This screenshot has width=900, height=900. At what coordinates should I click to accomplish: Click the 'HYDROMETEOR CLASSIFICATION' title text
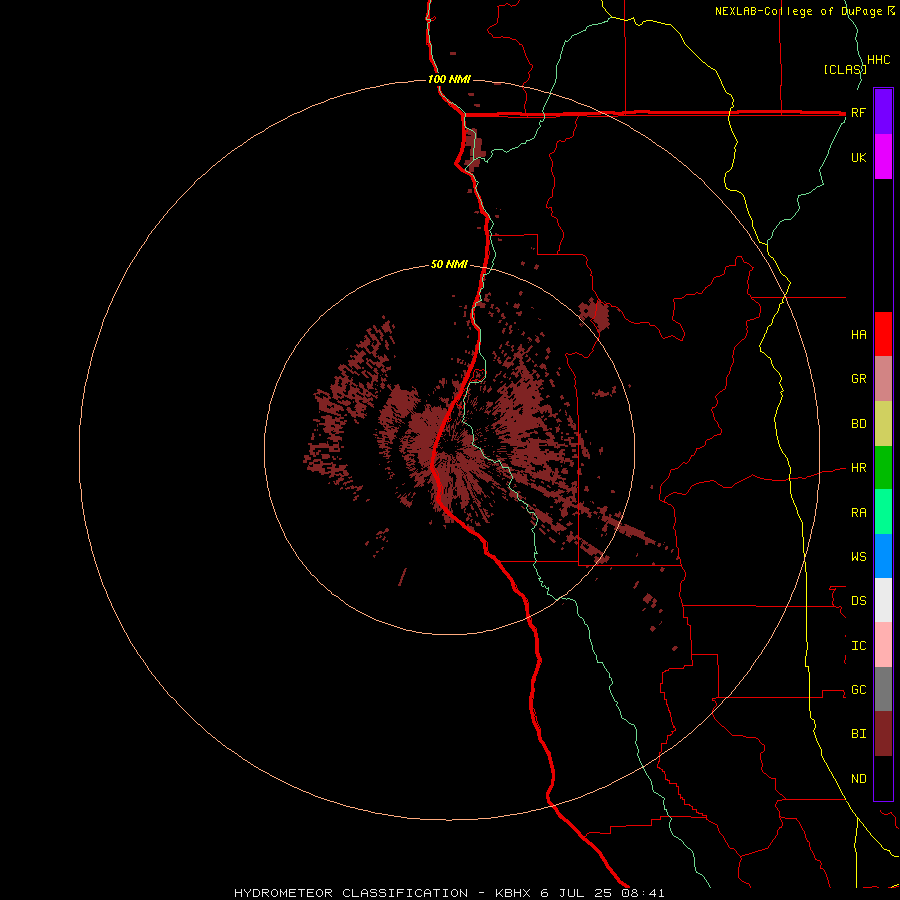351,893
